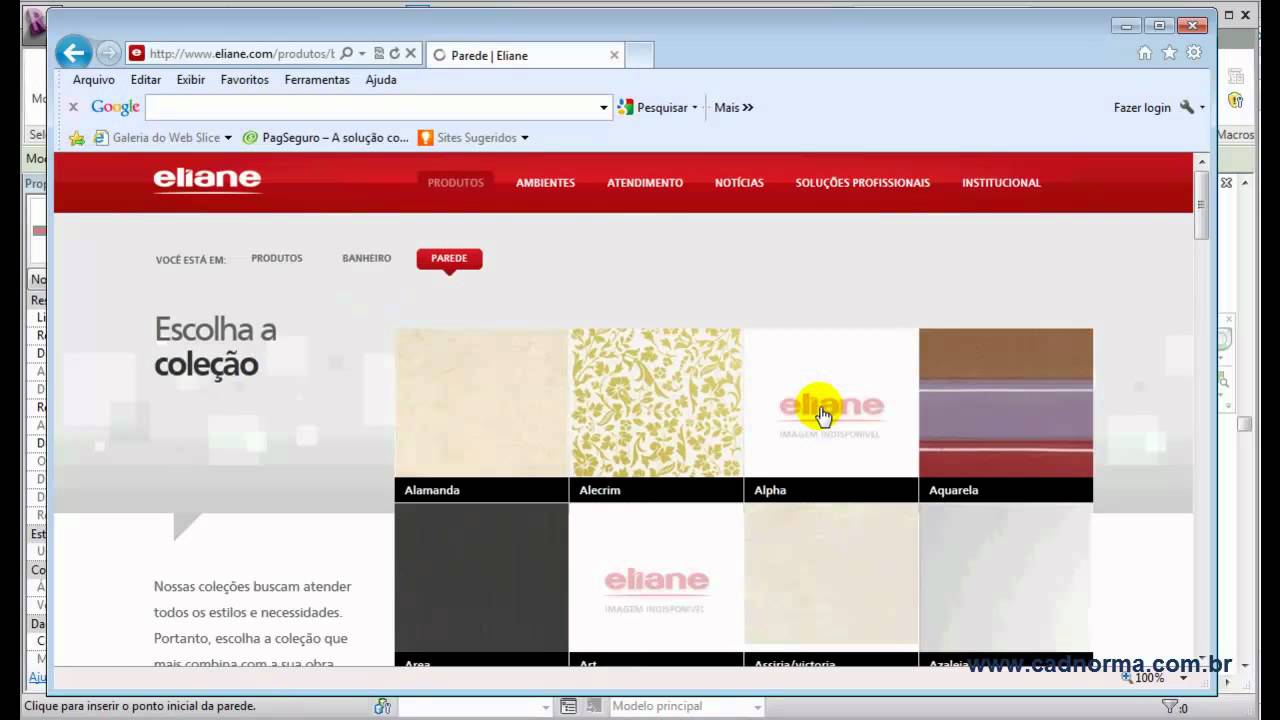Go to the browser home page icon
The width and height of the screenshot is (1280, 720).
(1145, 53)
